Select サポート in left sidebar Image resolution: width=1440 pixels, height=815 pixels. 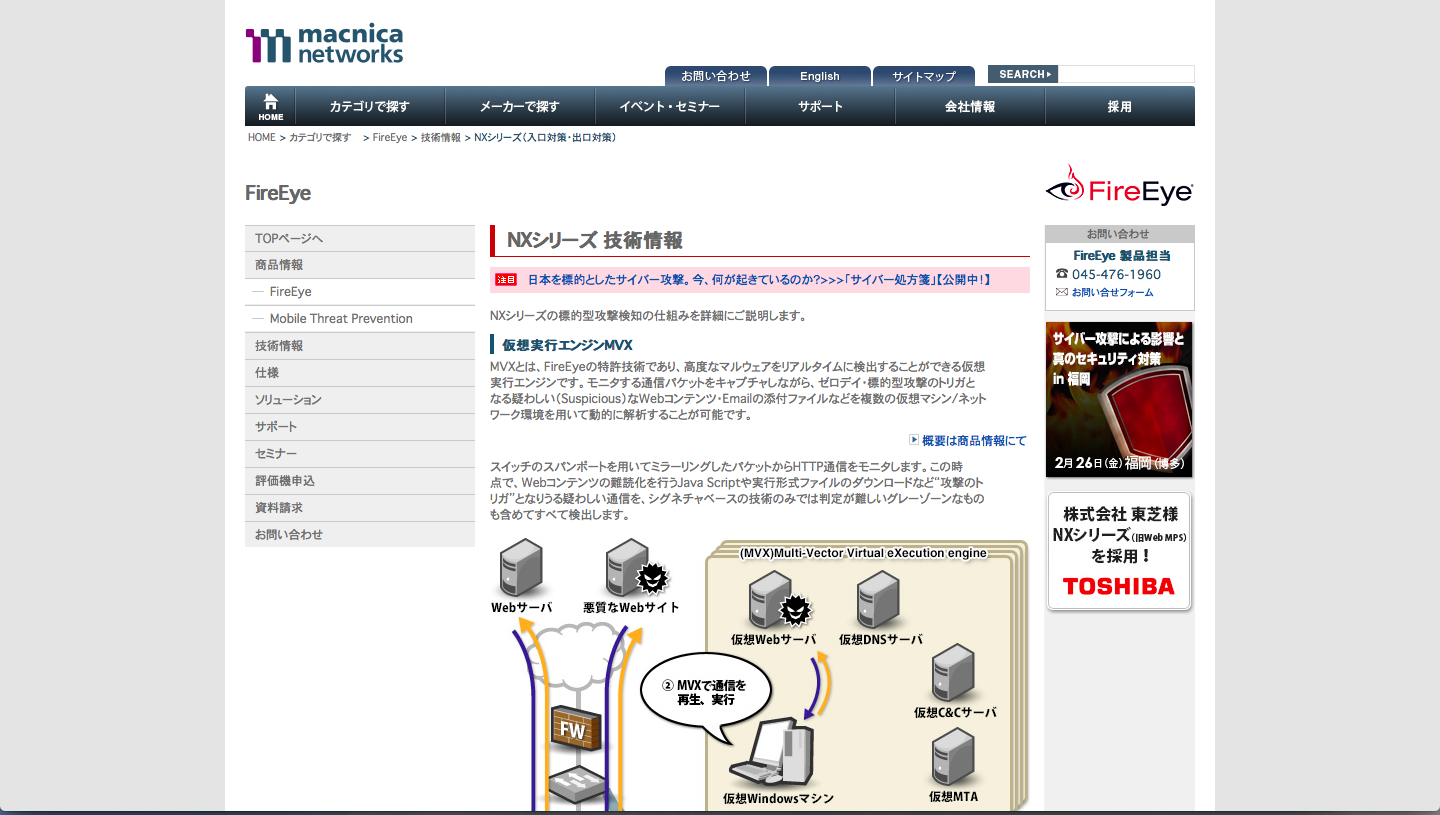pyautogui.click(x=360, y=427)
